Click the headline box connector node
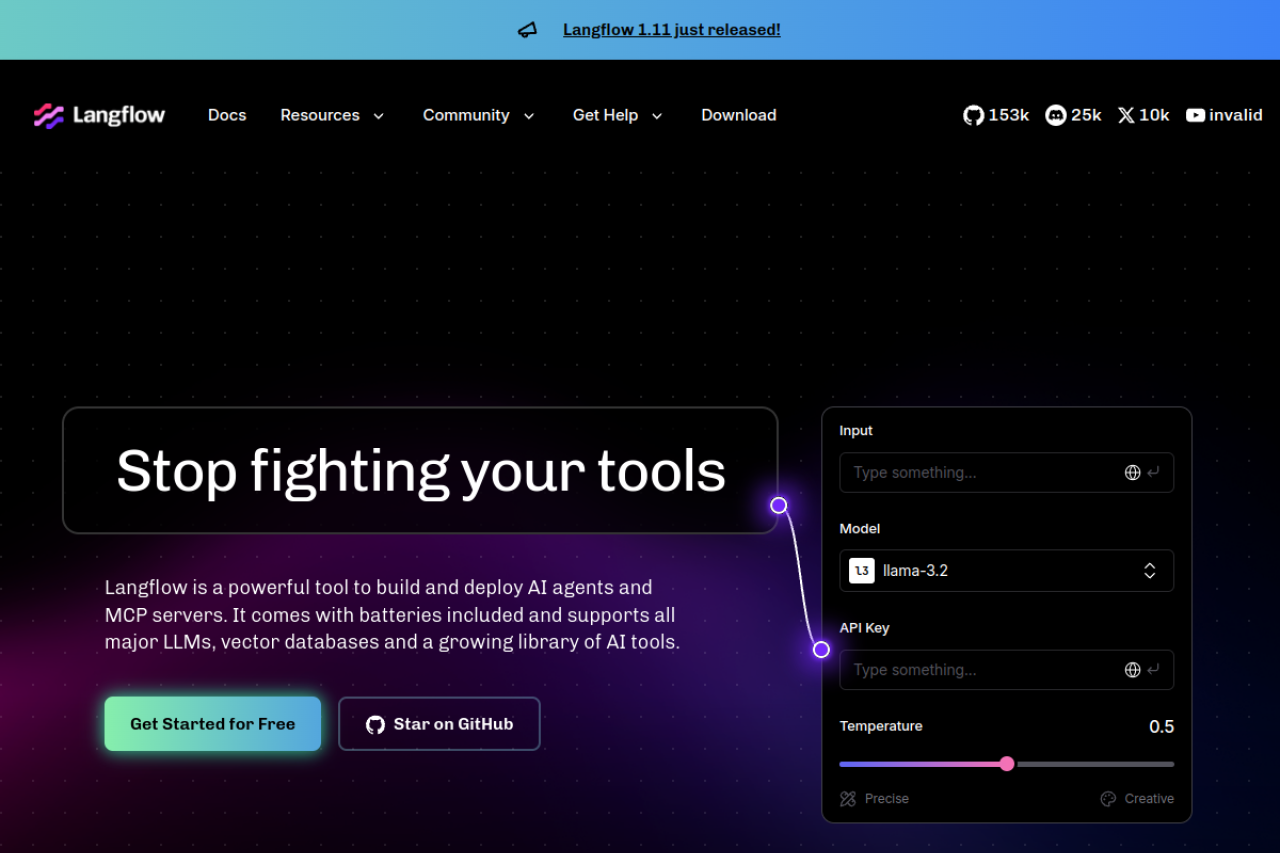Image resolution: width=1280 pixels, height=853 pixels. click(779, 505)
